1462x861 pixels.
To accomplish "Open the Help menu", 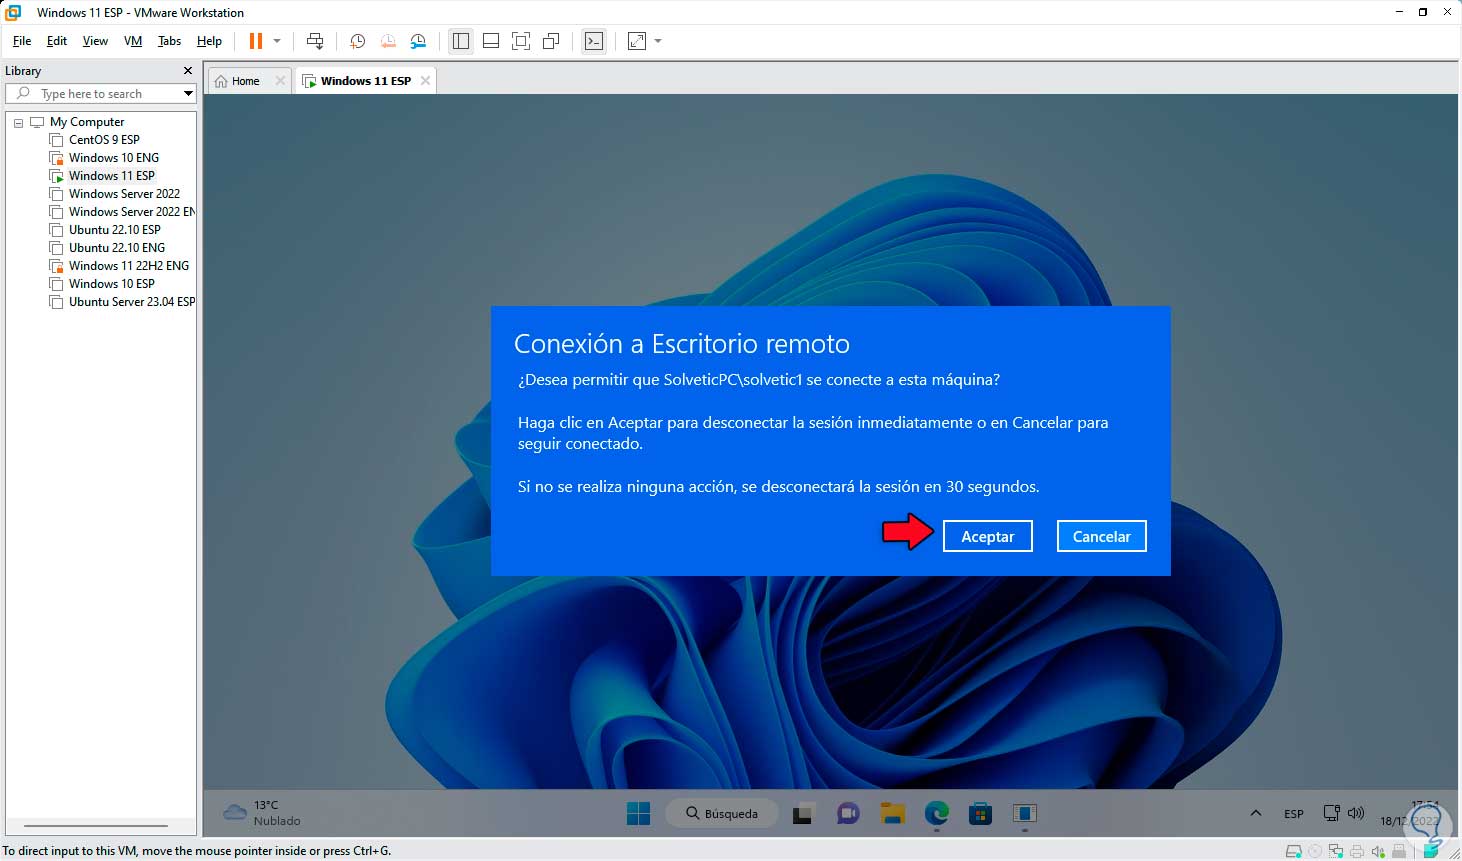I will 209,41.
